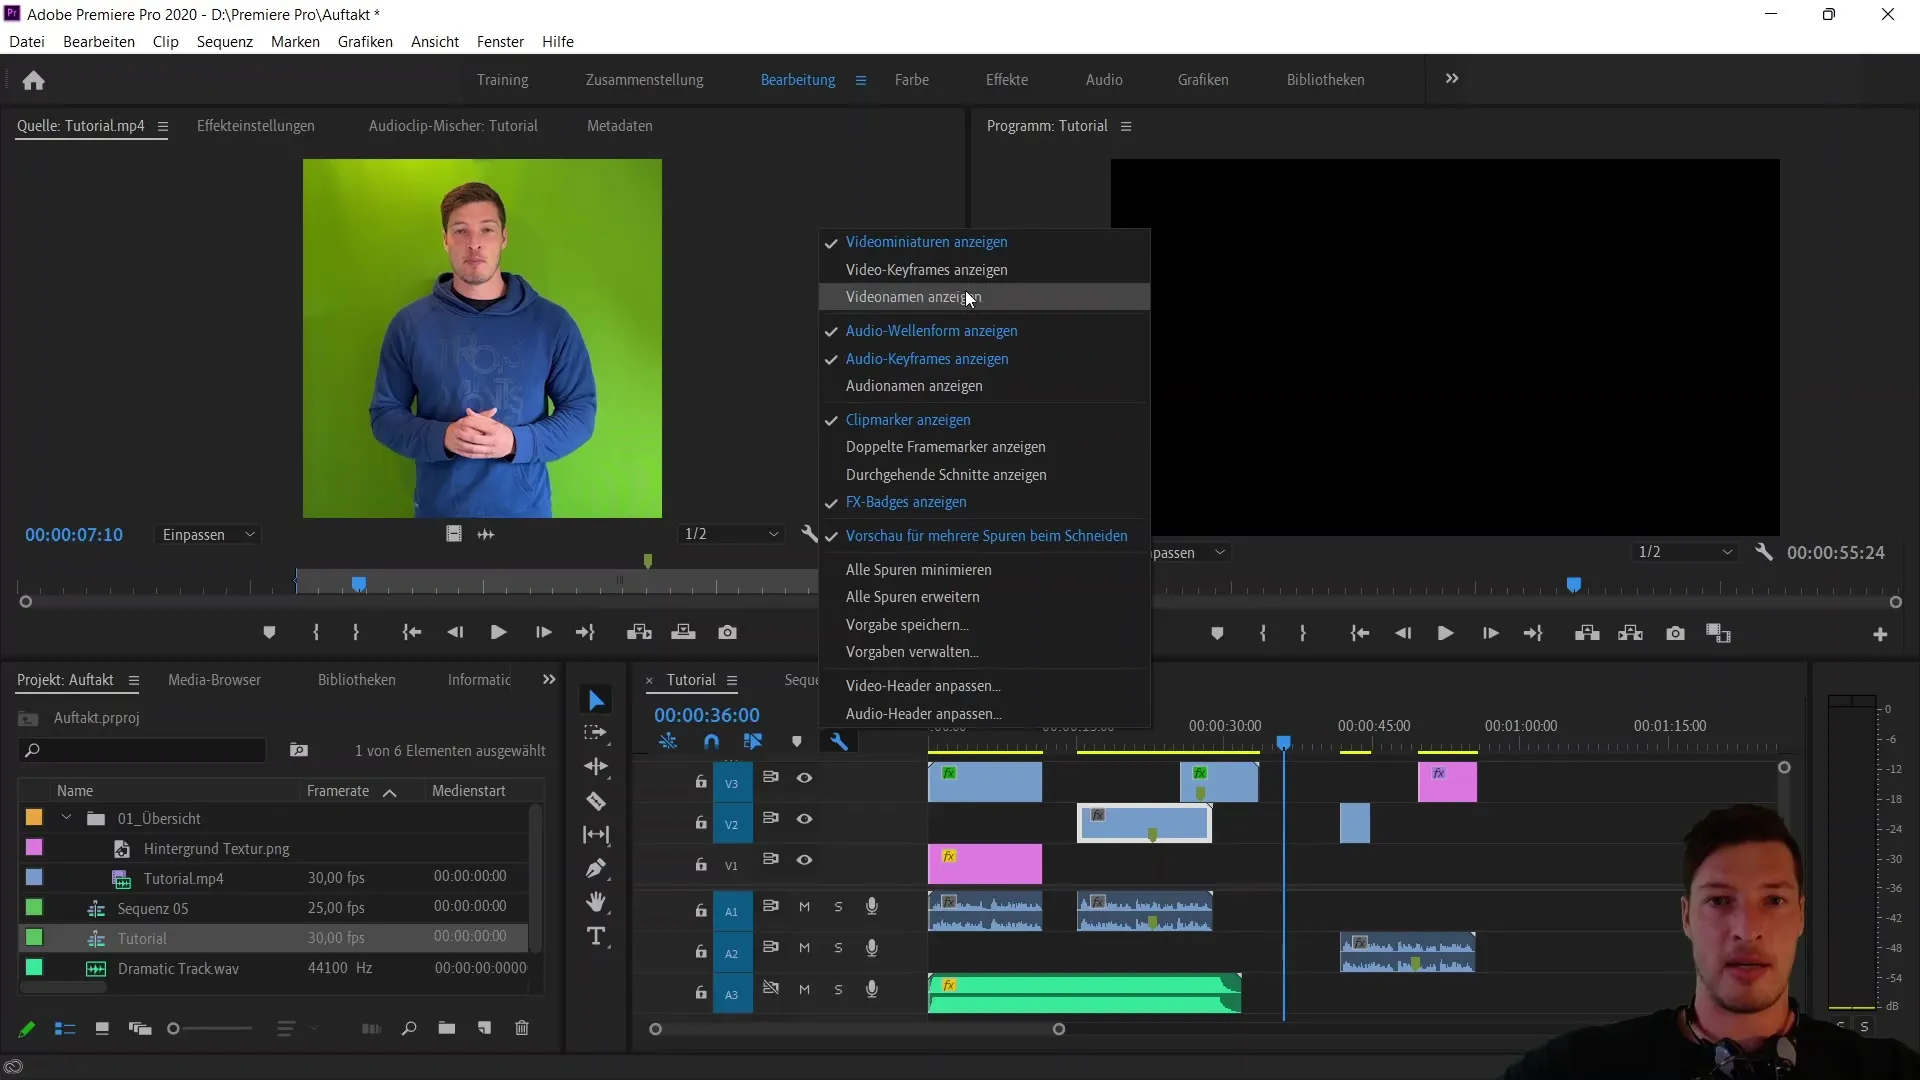Select the Slip tool
This screenshot has width=1920, height=1080.
click(596, 835)
